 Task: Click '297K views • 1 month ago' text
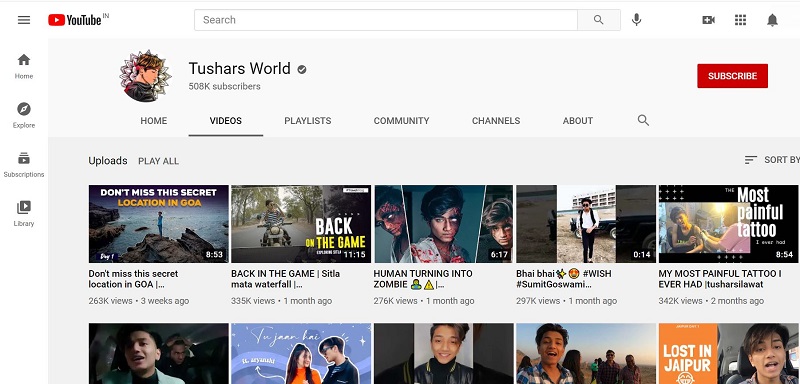(x=566, y=301)
